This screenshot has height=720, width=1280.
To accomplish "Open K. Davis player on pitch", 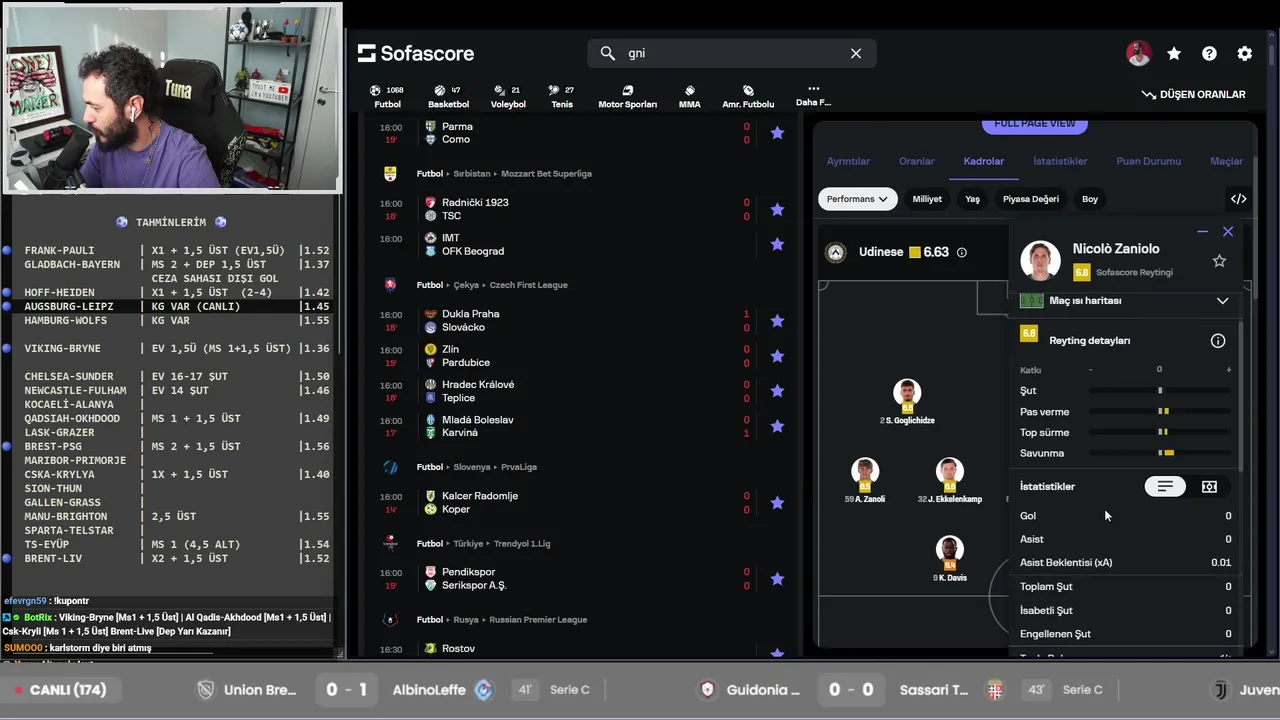I will click(x=949, y=560).
